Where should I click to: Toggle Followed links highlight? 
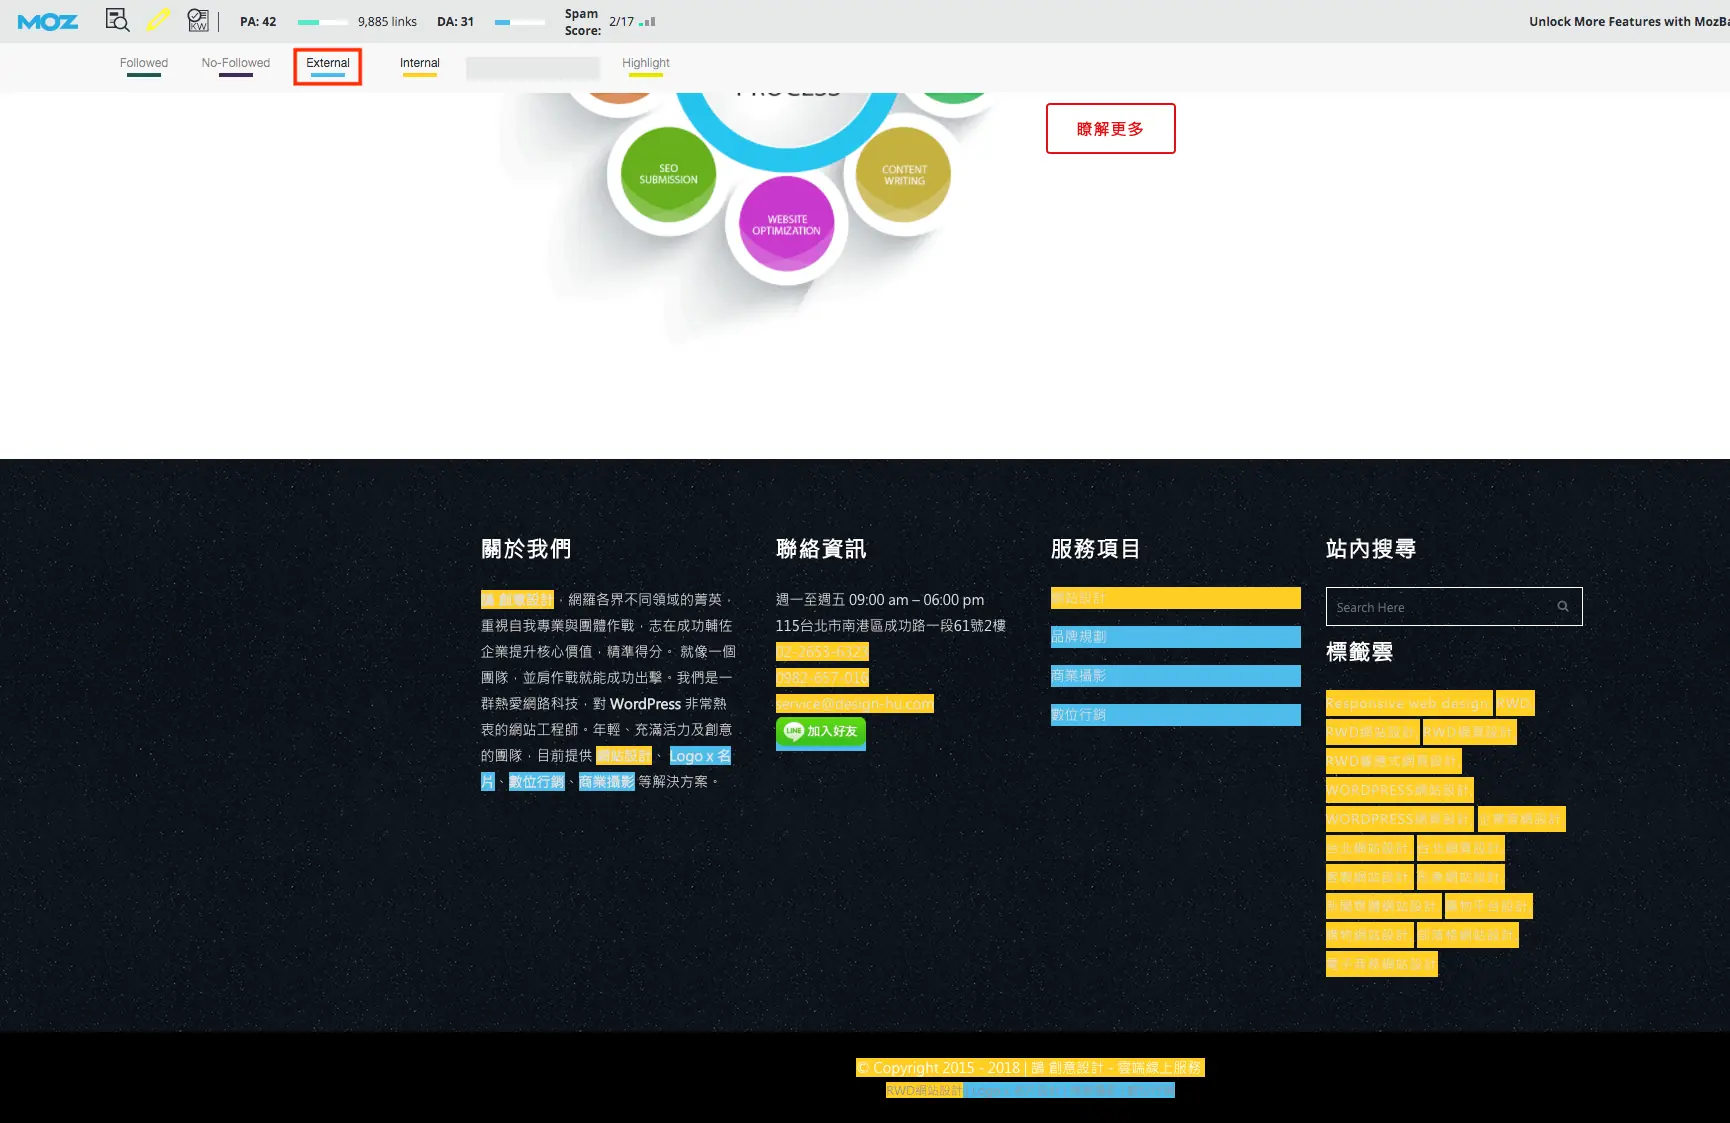coord(144,66)
